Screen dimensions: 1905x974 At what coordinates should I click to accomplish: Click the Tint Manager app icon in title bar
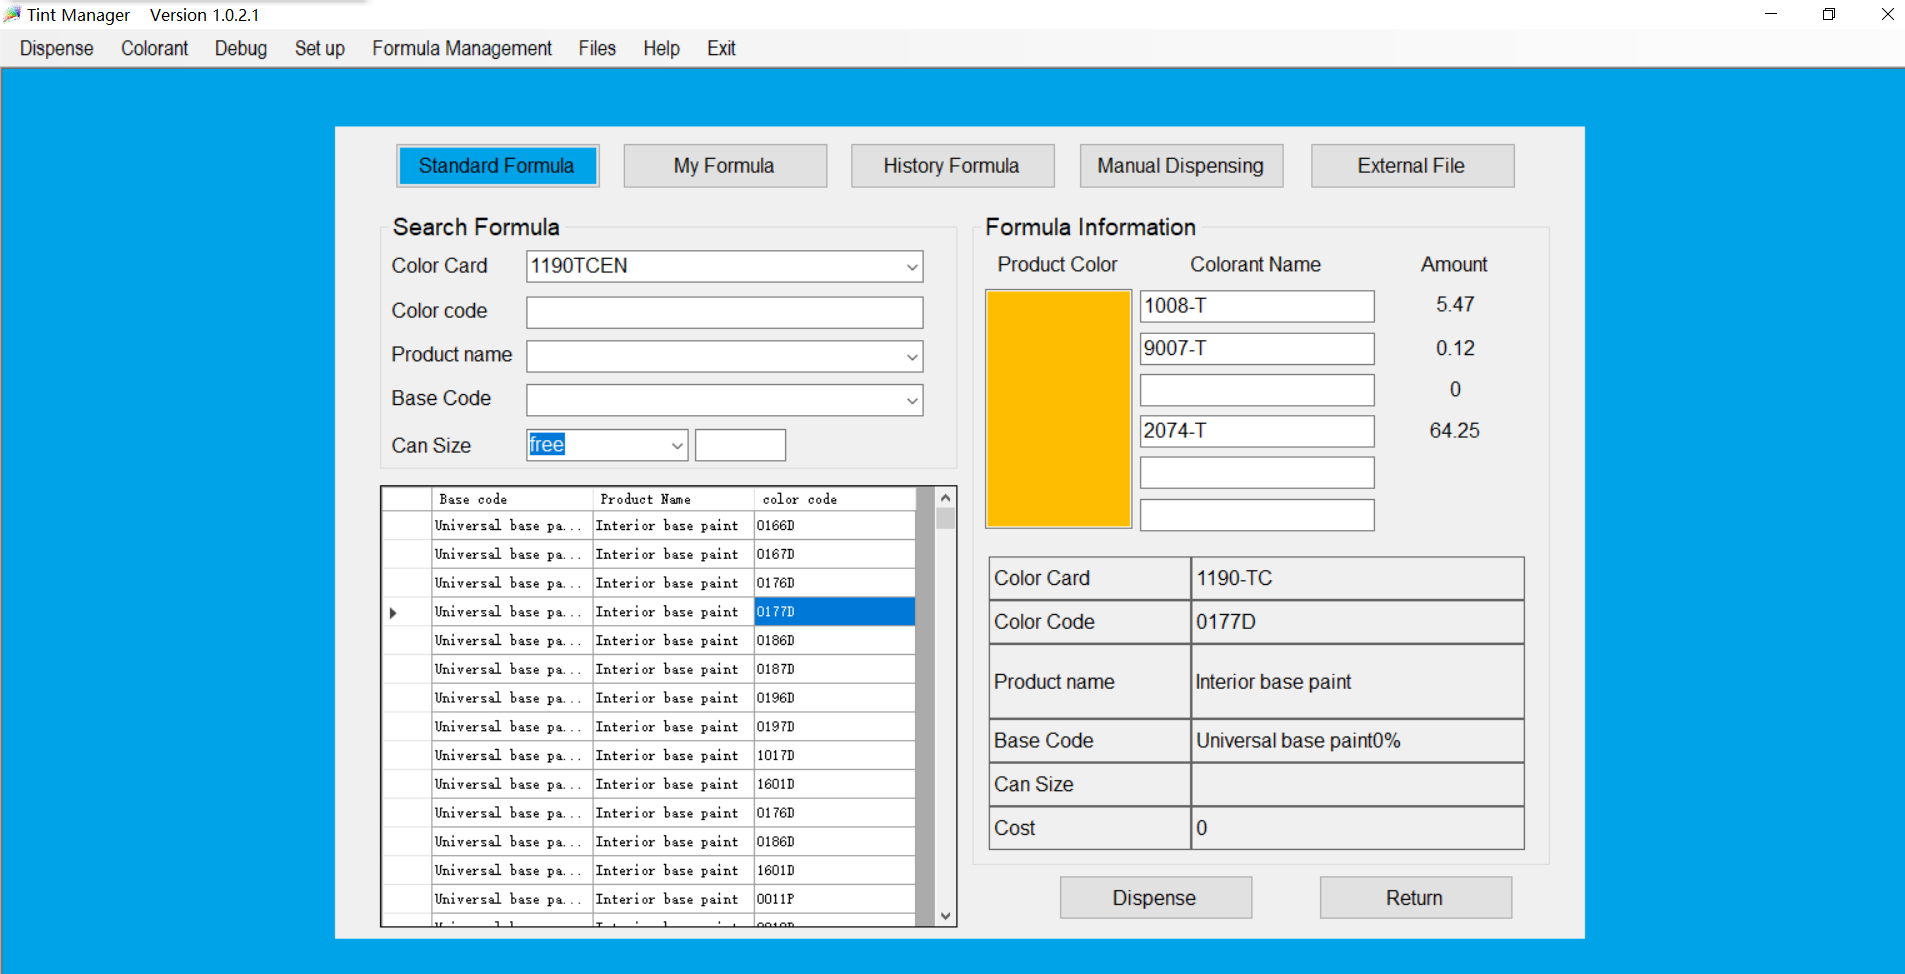coord(12,14)
